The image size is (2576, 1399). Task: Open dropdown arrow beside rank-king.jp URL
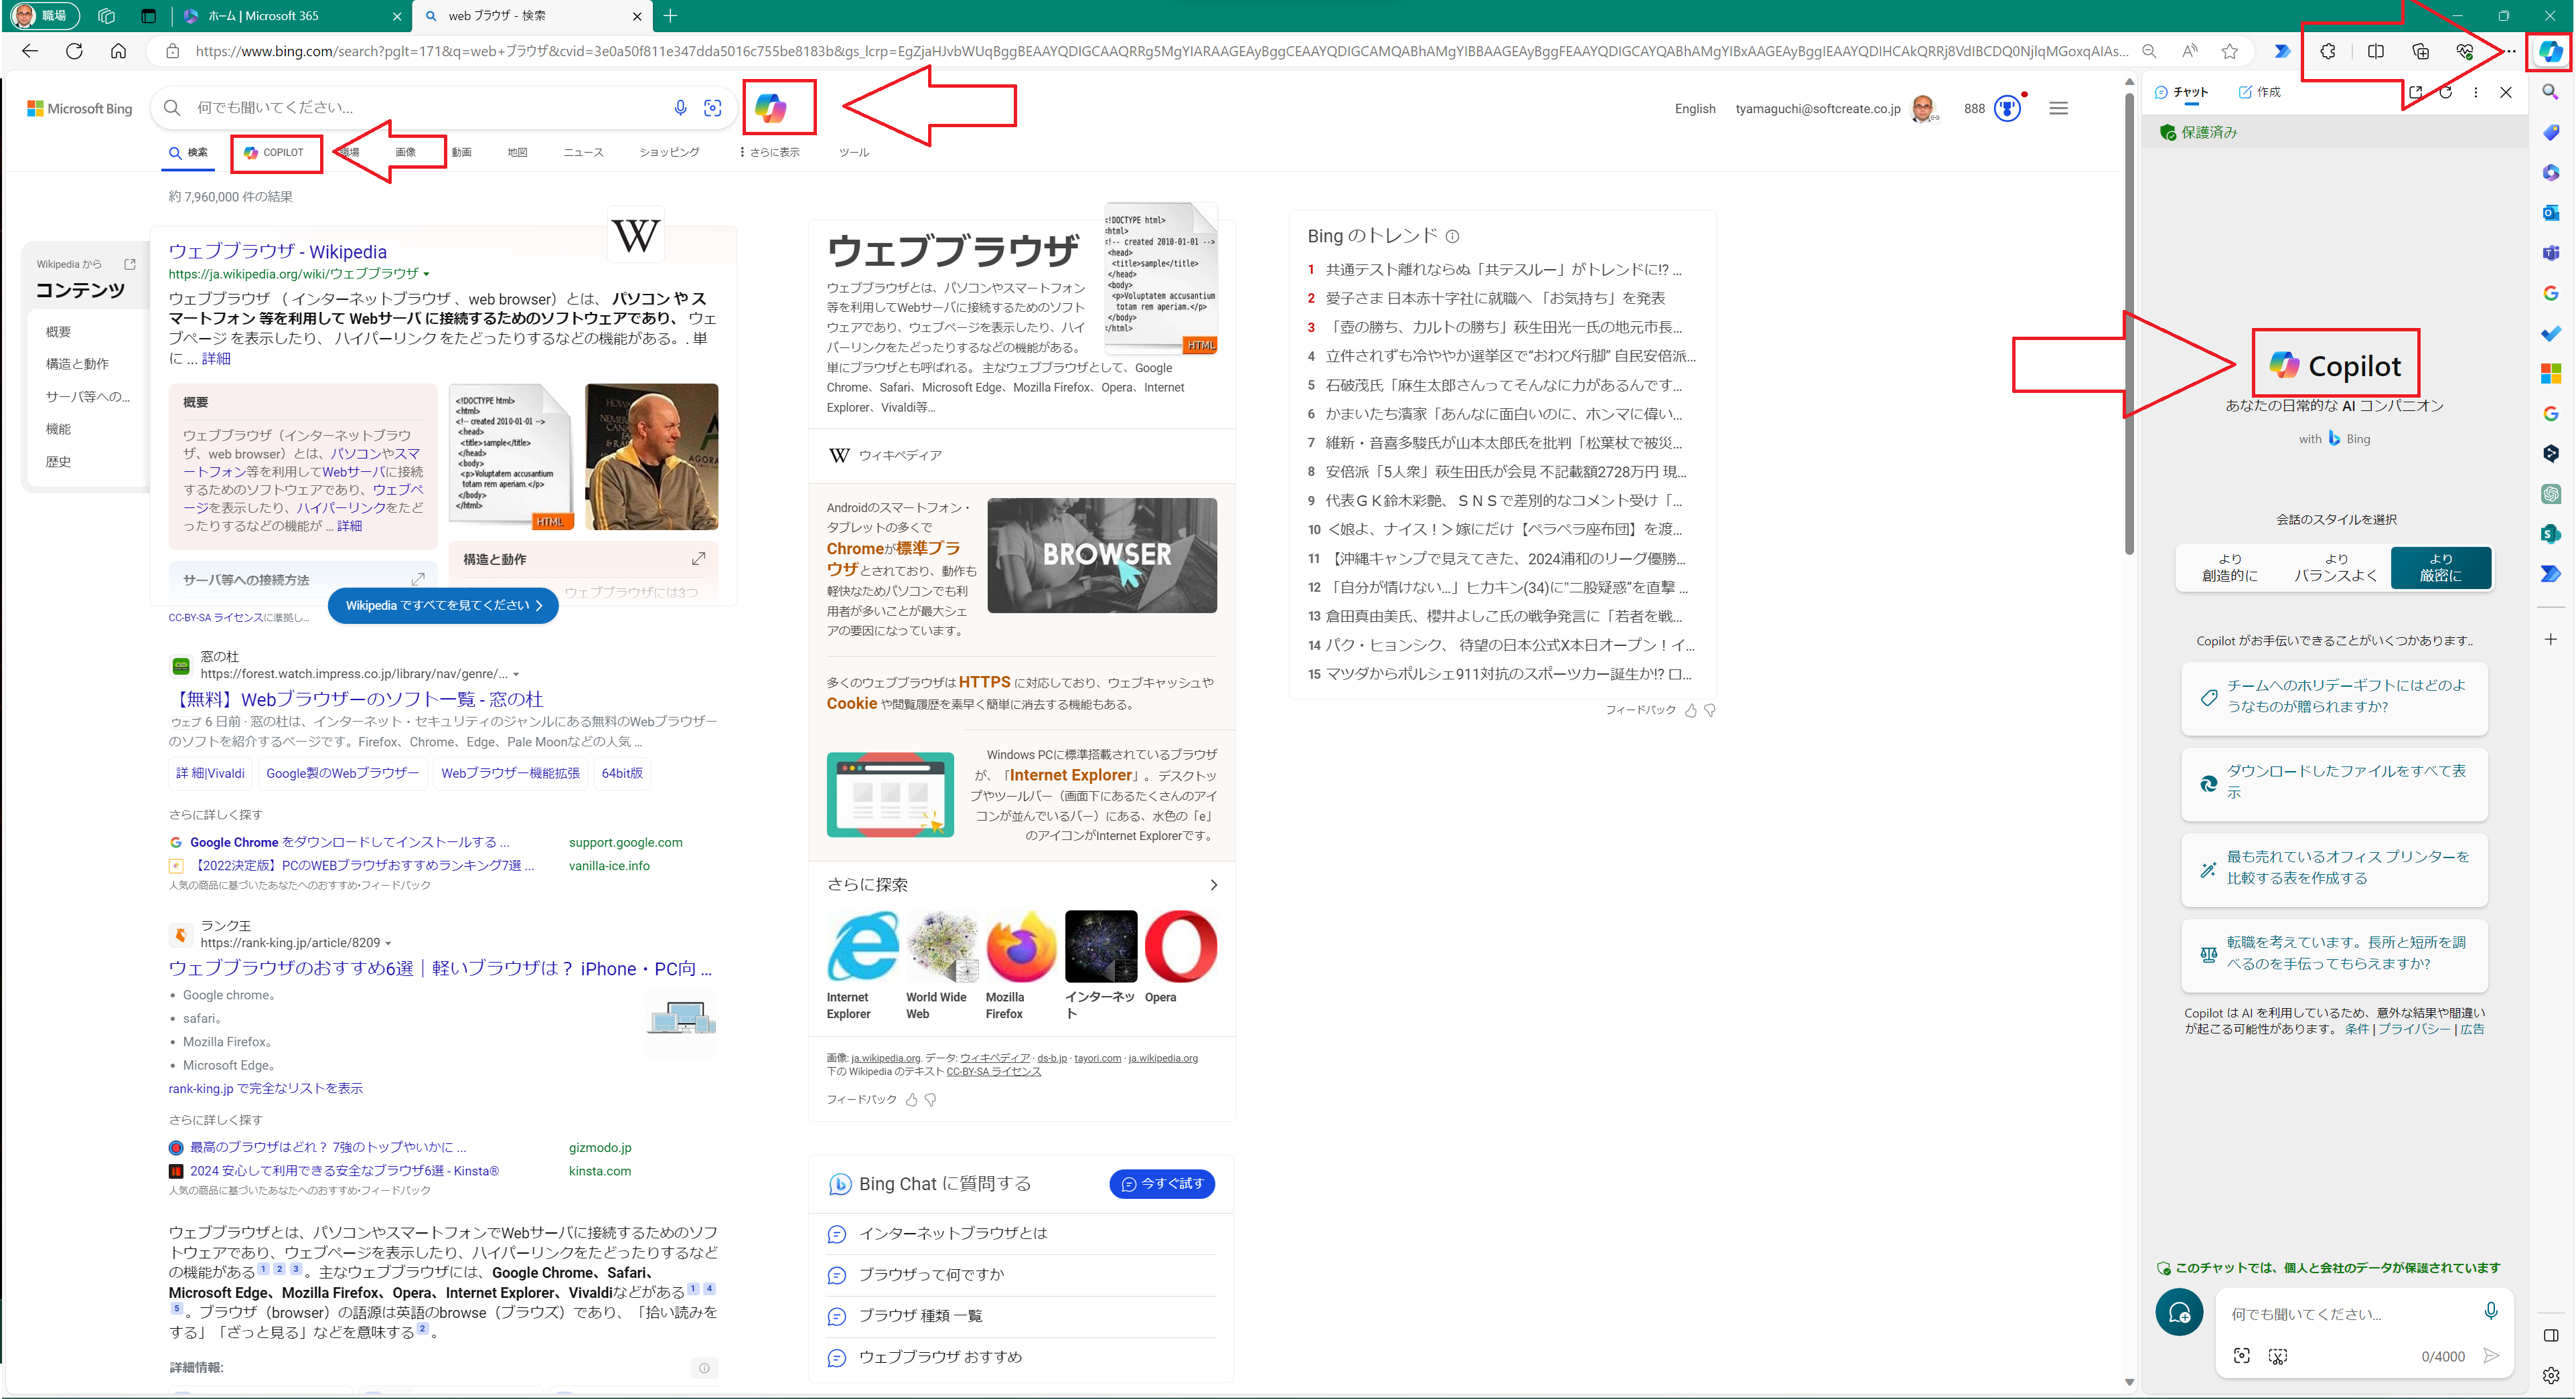388,943
